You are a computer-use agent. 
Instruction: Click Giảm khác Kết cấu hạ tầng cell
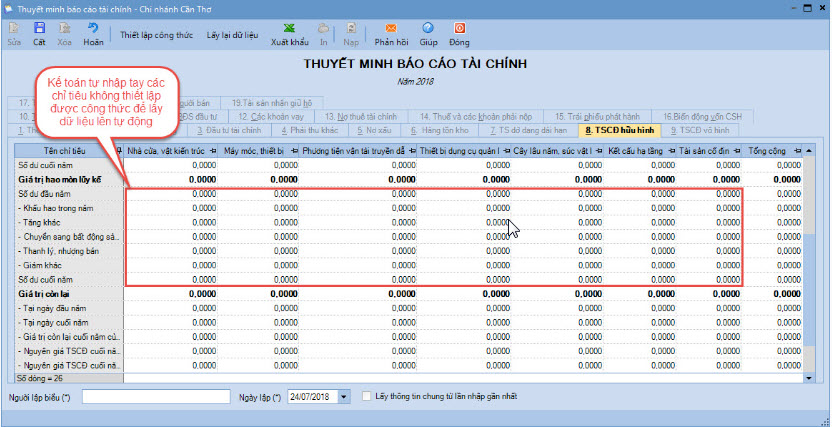click(640, 265)
